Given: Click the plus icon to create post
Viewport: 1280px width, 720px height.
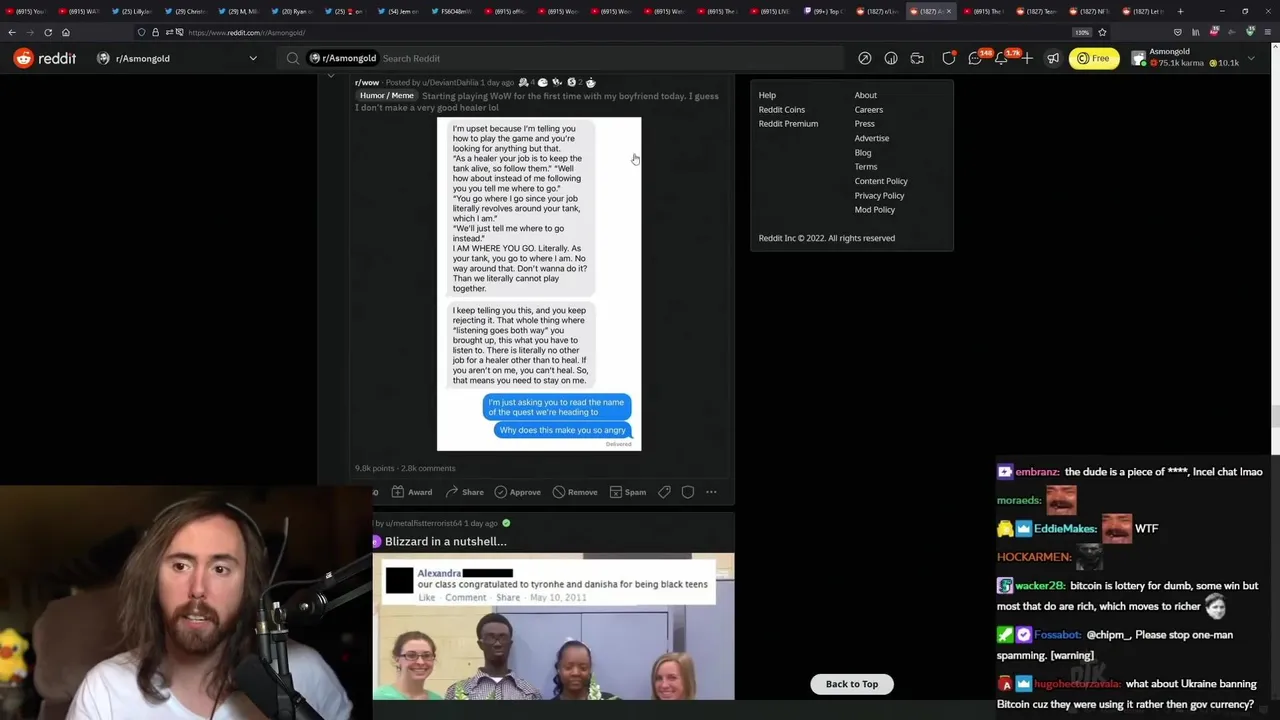Looking at the screenshot, I should [1027, 58].
